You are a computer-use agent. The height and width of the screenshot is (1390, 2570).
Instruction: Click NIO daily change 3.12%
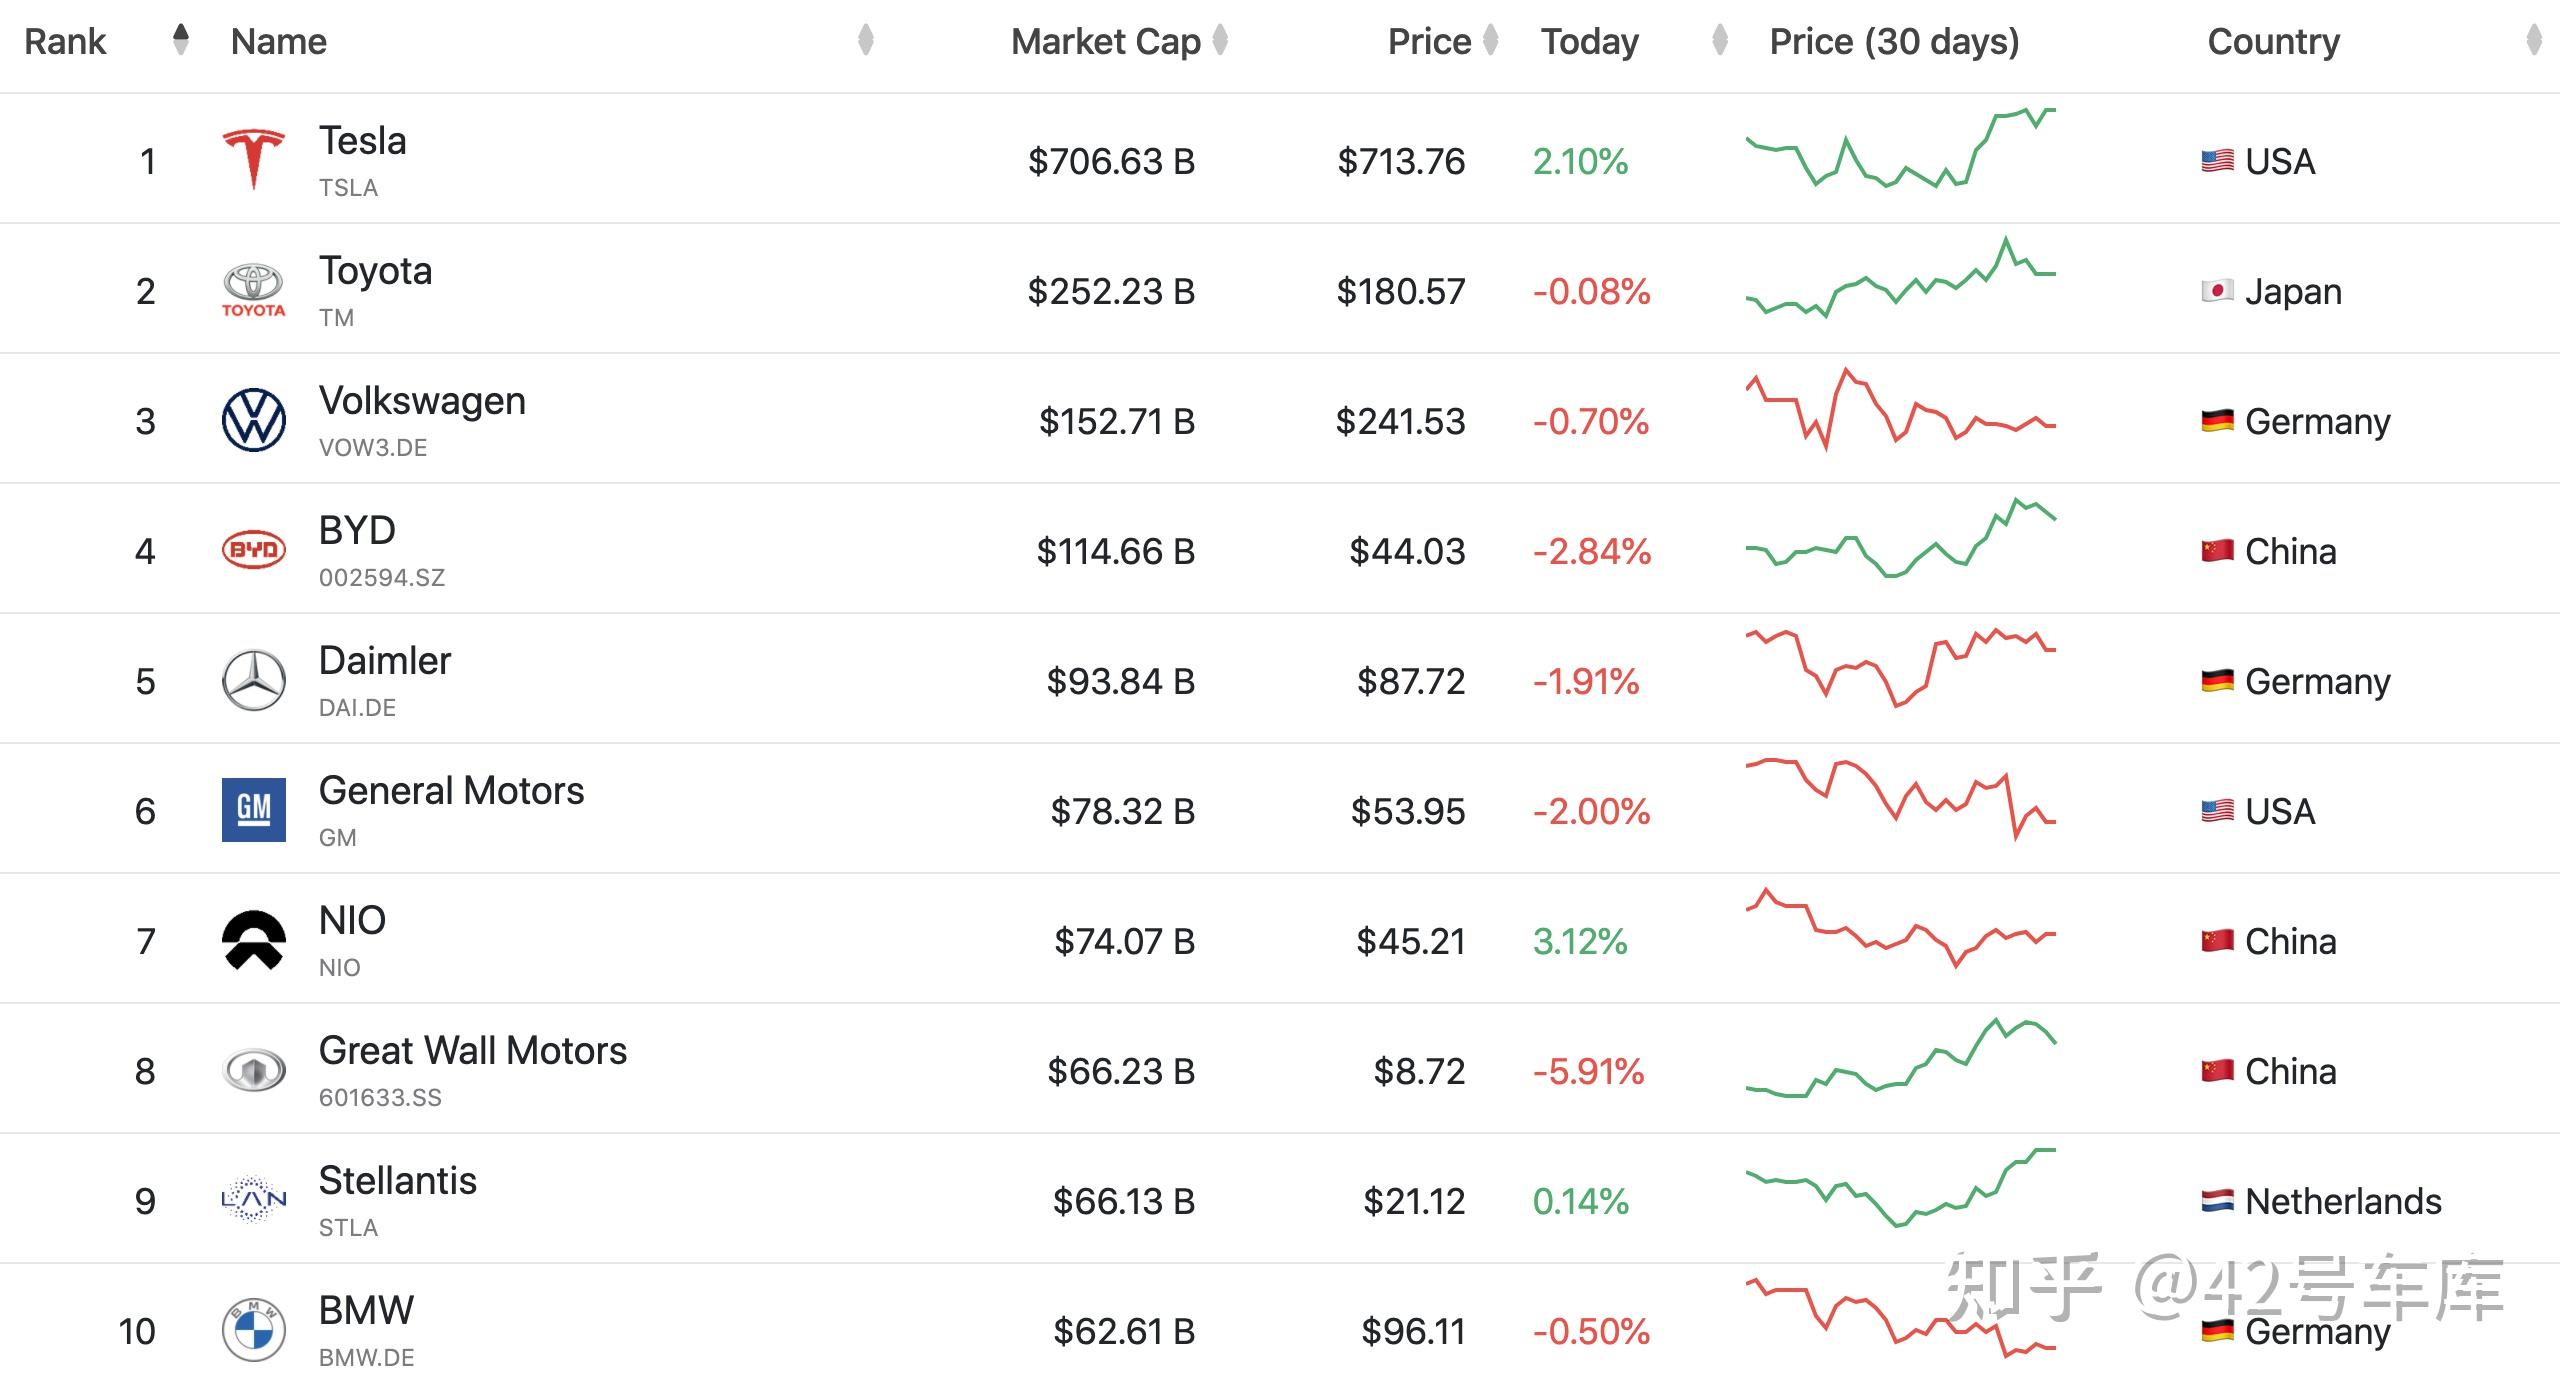click(x=1580, y=941)
